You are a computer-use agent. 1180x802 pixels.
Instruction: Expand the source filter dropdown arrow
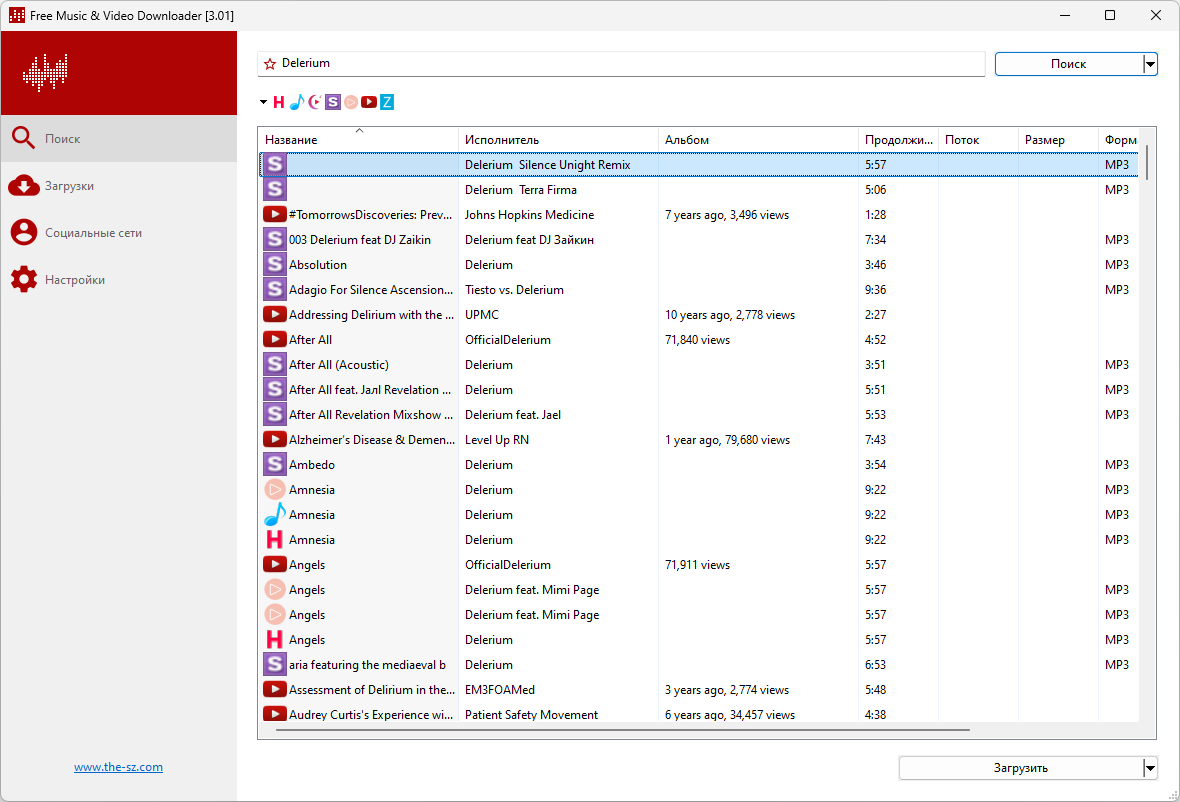[x=263, y=102]
